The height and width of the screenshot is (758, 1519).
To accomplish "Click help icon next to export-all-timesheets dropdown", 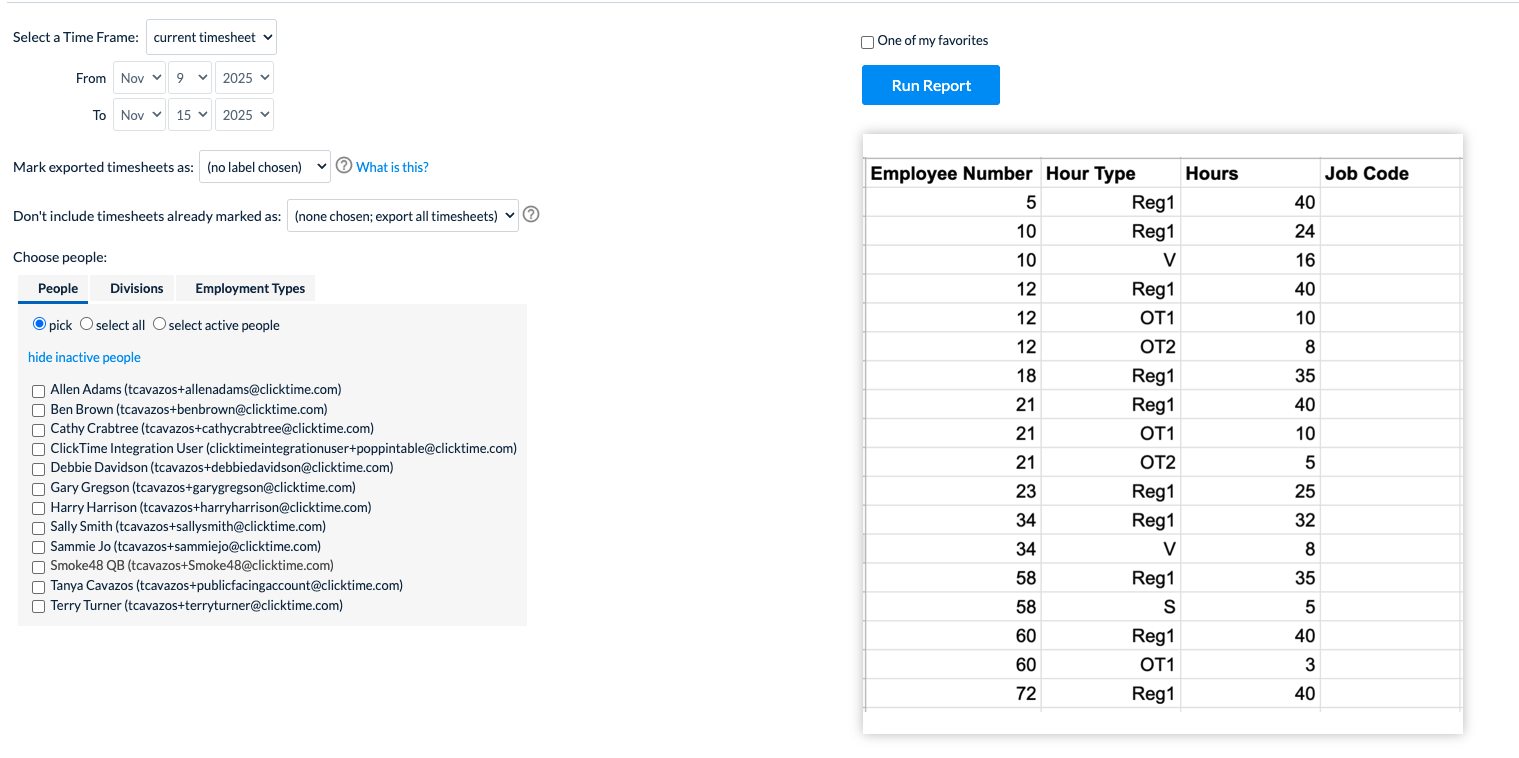I will (531, 214).
